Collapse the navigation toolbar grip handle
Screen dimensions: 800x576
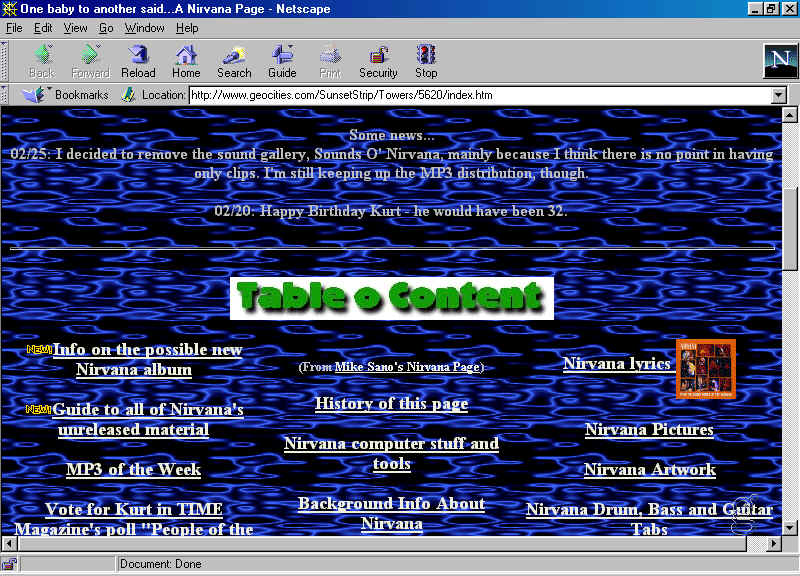coord(4,61)
